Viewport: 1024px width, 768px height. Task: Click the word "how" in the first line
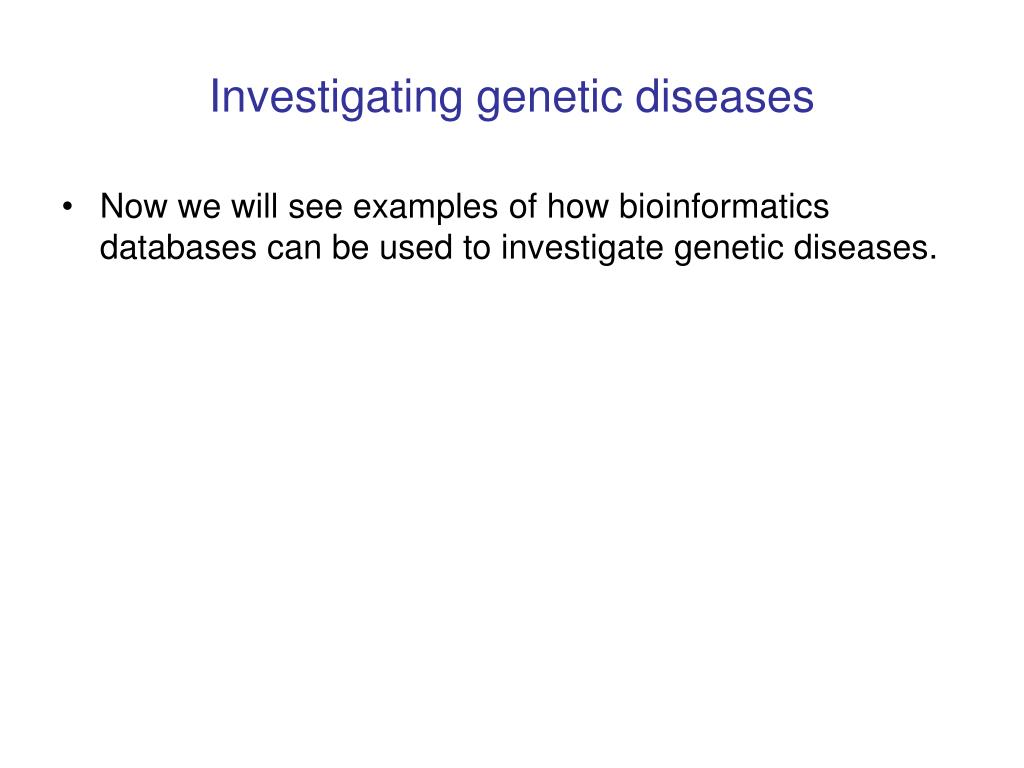coord(578,206)
